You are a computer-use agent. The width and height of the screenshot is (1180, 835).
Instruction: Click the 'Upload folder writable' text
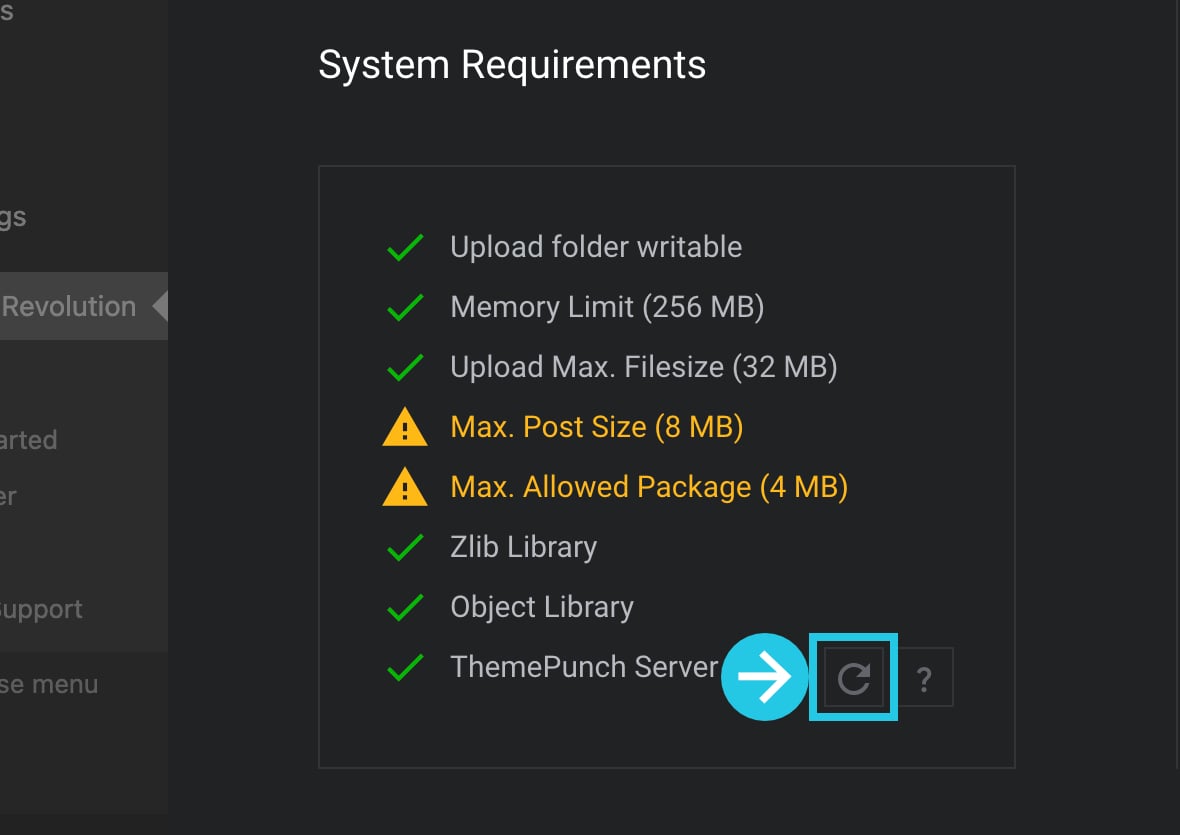tap(596, 247)
